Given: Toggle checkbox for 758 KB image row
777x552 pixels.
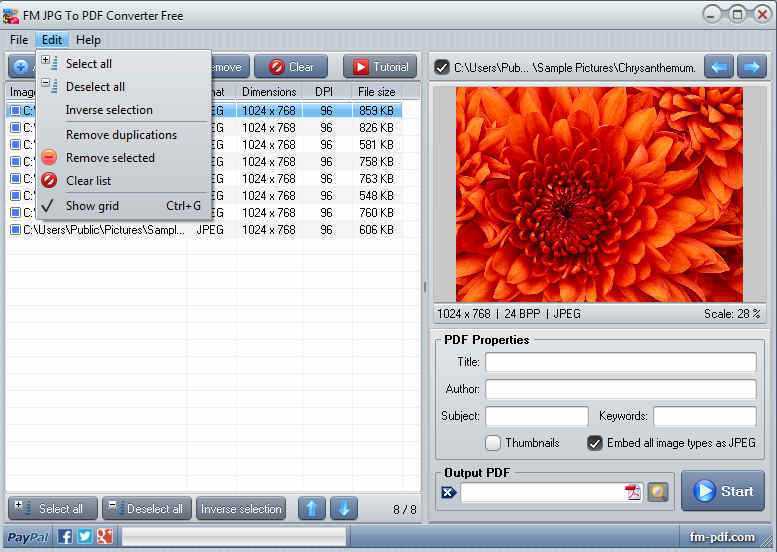Looking at the screenshot, I should (x=15, y=162).
